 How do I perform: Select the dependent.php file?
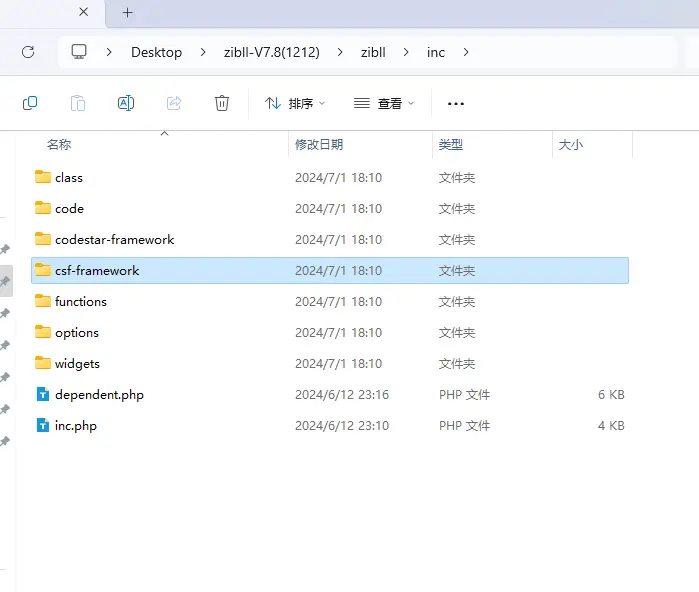coord(99,394)
